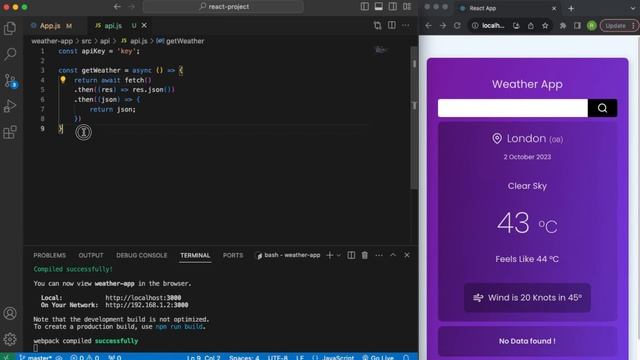Open editor More Actions ellipsis
This screenshot has width=640, height=360.
(405, 25)
